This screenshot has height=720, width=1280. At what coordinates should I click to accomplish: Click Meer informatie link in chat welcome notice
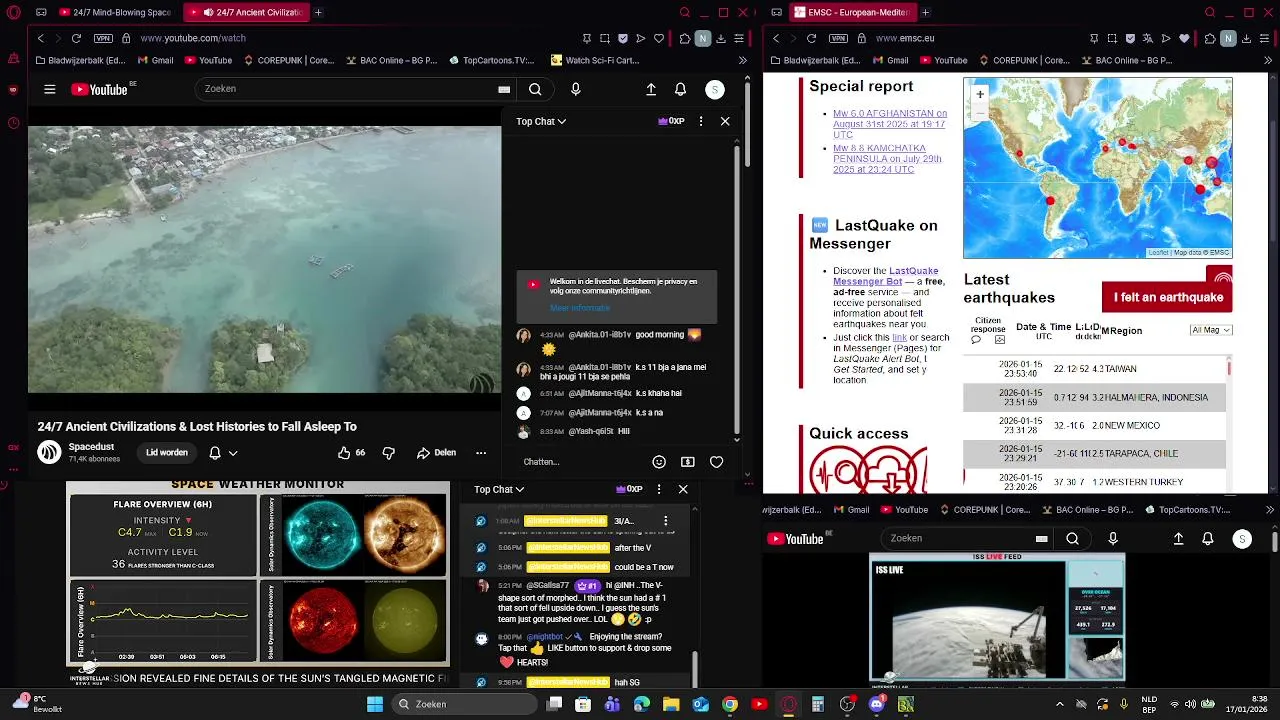[x=580, y=308]
